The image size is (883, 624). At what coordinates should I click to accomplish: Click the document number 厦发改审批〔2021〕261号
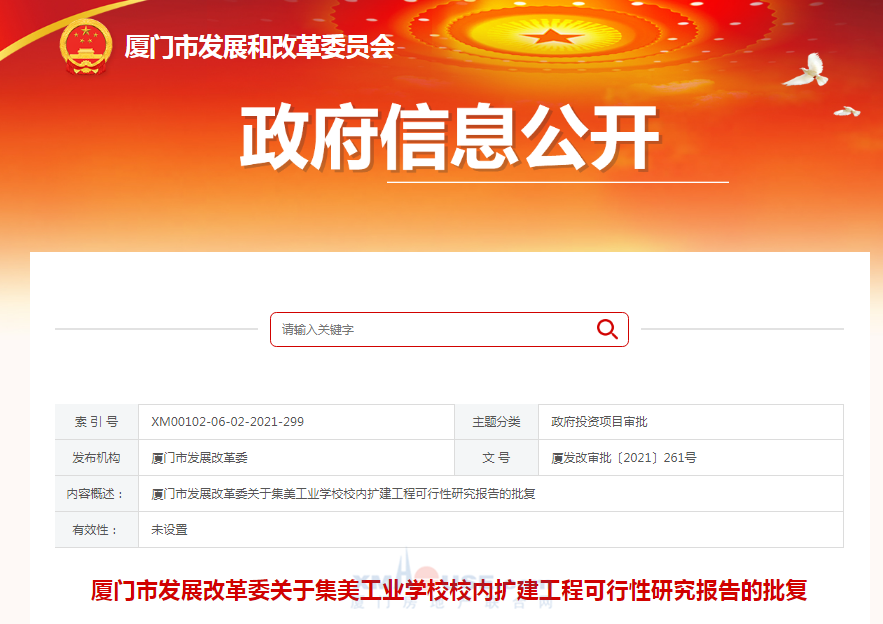click(x=623, y=458)
